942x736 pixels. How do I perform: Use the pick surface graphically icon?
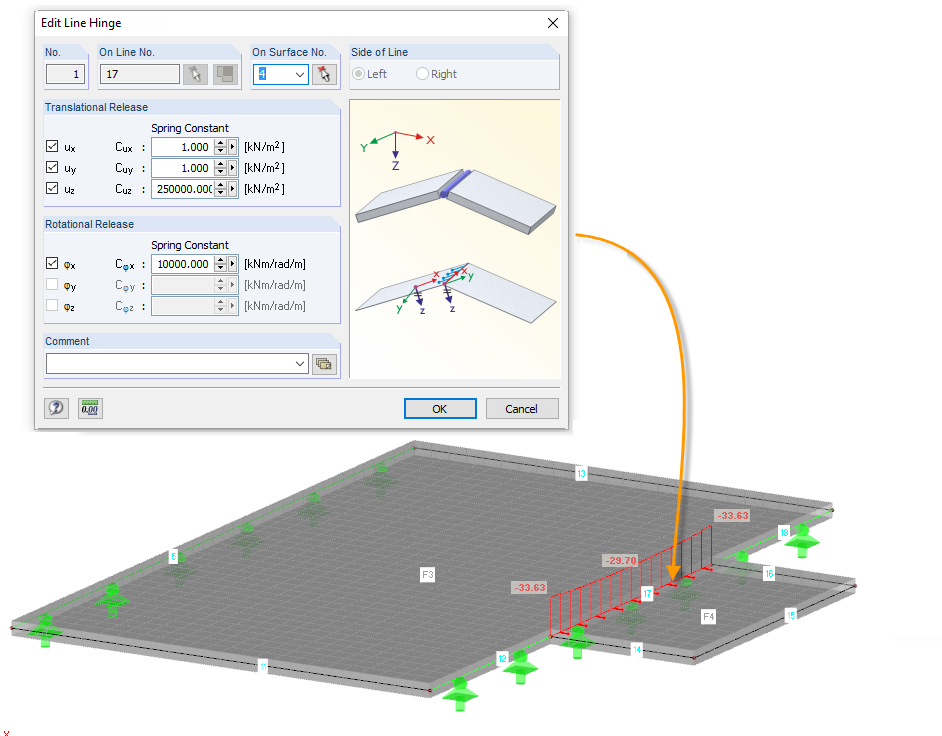pyautogui.click(x=324, y=73)
